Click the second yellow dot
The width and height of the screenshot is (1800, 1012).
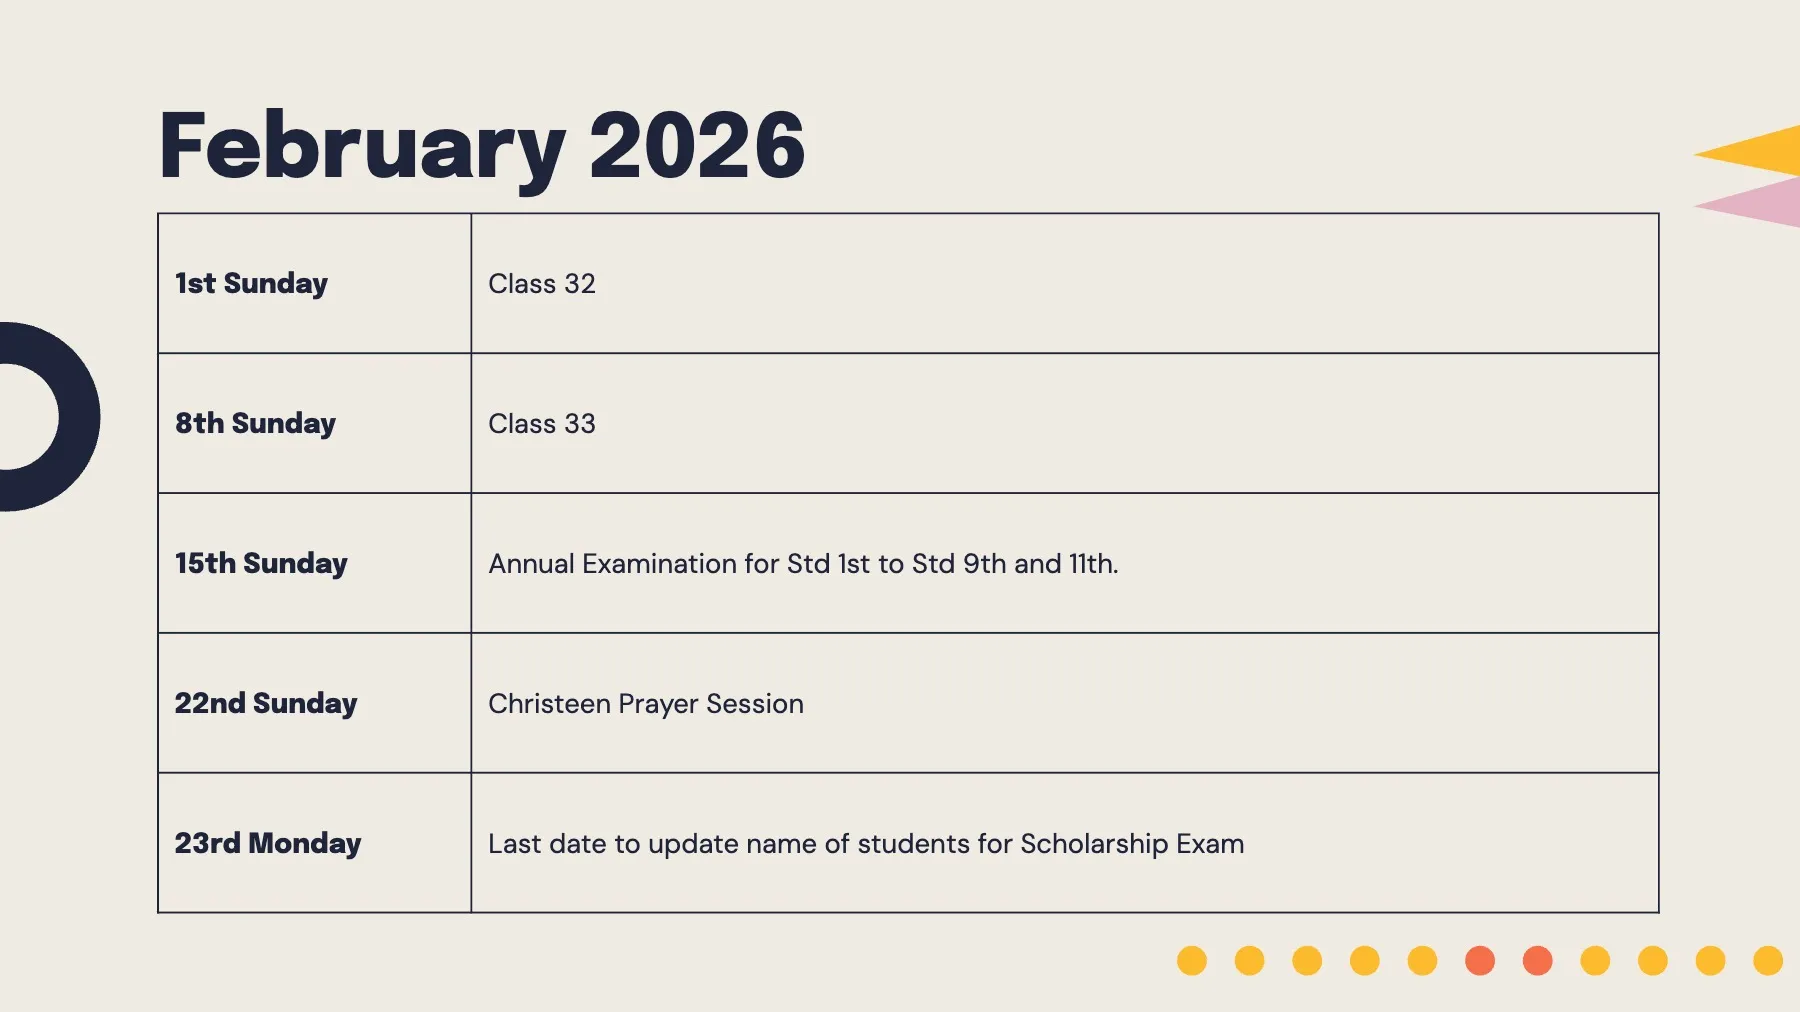1250,961
